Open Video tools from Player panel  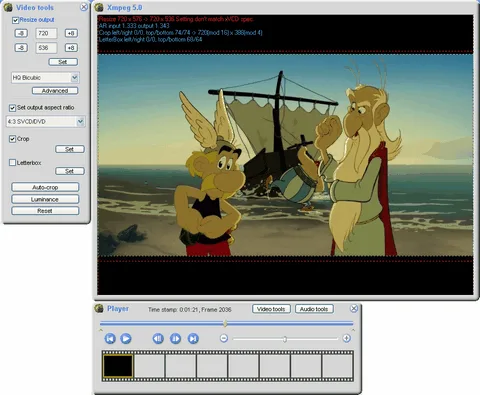click(x=271, y=309)
